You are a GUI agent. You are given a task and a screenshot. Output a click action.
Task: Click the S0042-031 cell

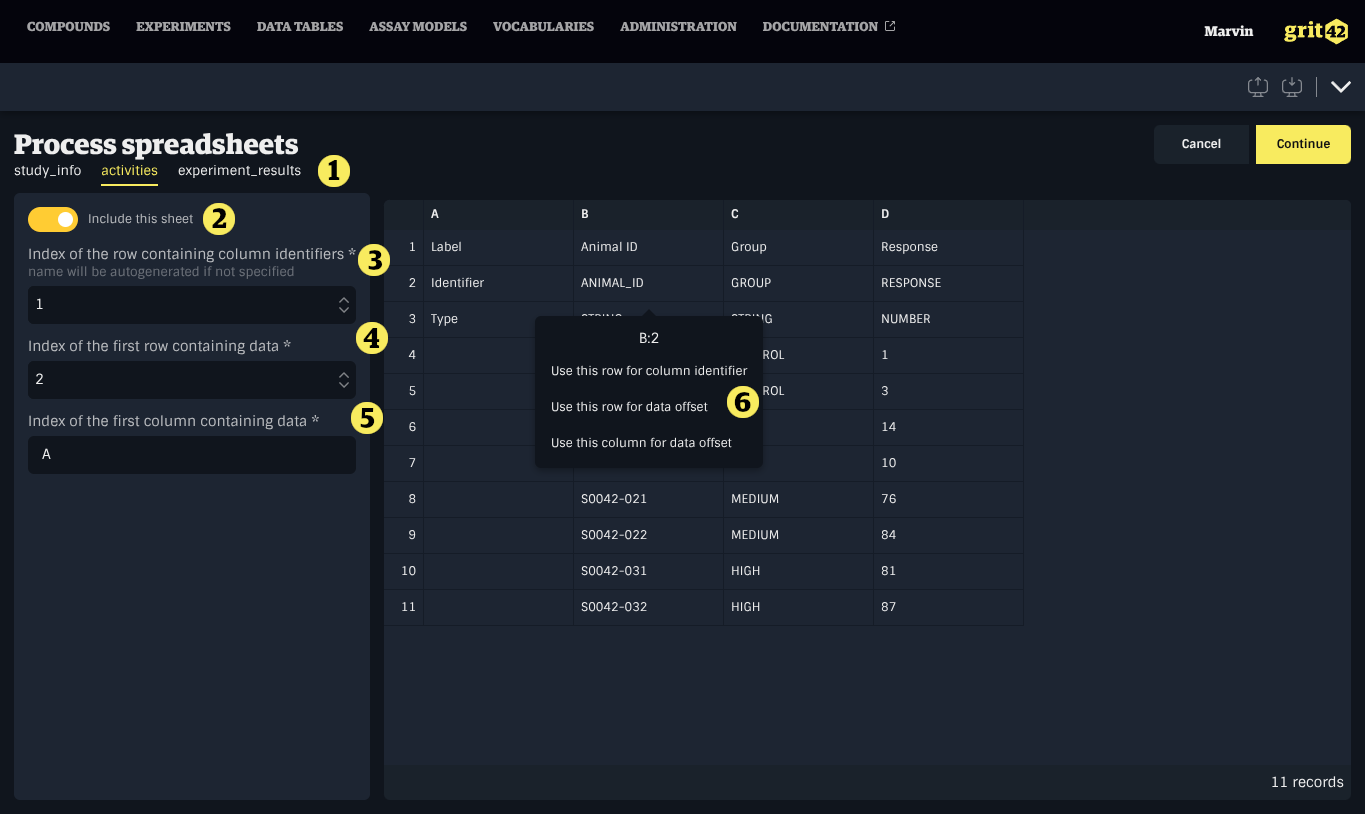point(649,571)
